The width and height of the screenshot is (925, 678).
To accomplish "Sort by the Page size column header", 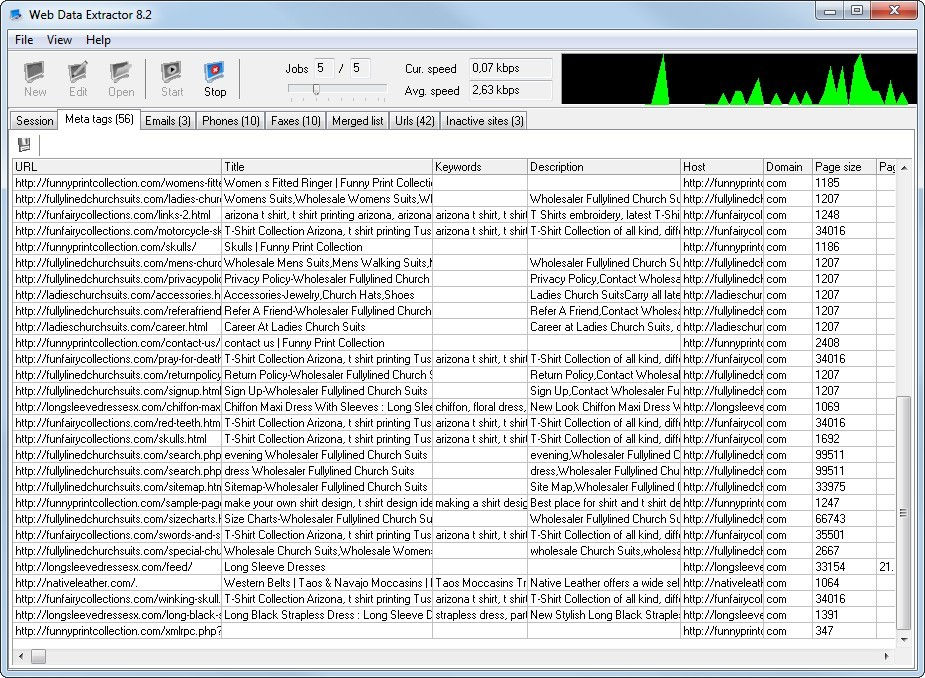I will [x=844, y=167].
